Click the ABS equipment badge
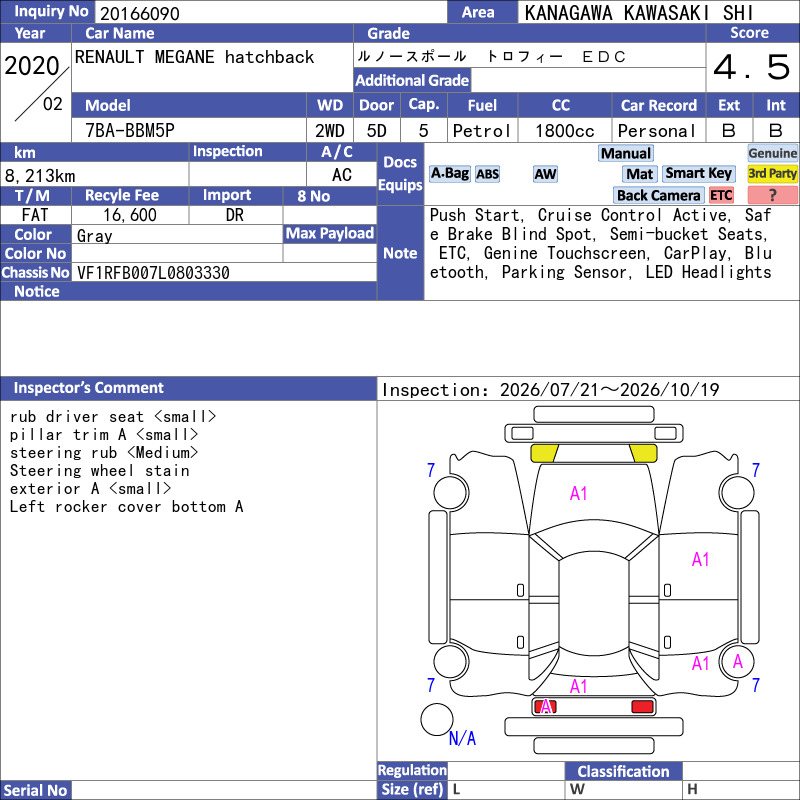Image resolution: width=800 pixels, height=800 pixels. point(487,174)
